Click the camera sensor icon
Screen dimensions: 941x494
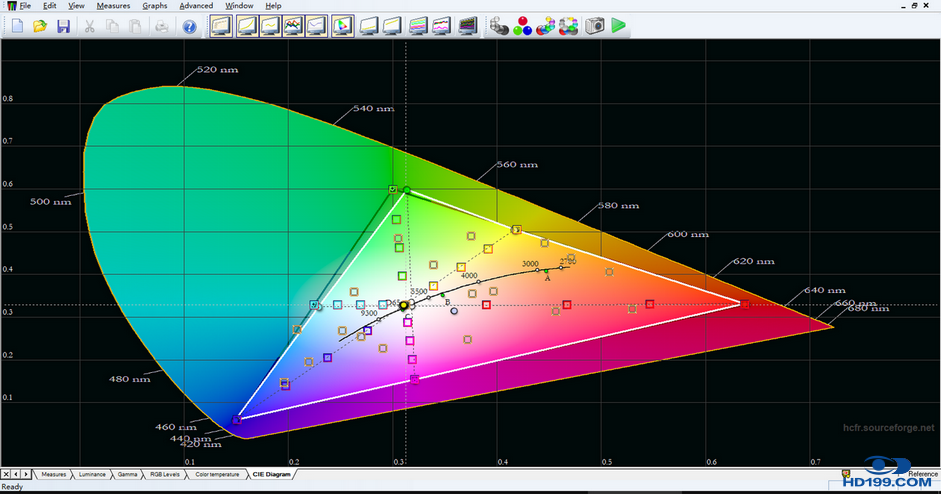595,26
